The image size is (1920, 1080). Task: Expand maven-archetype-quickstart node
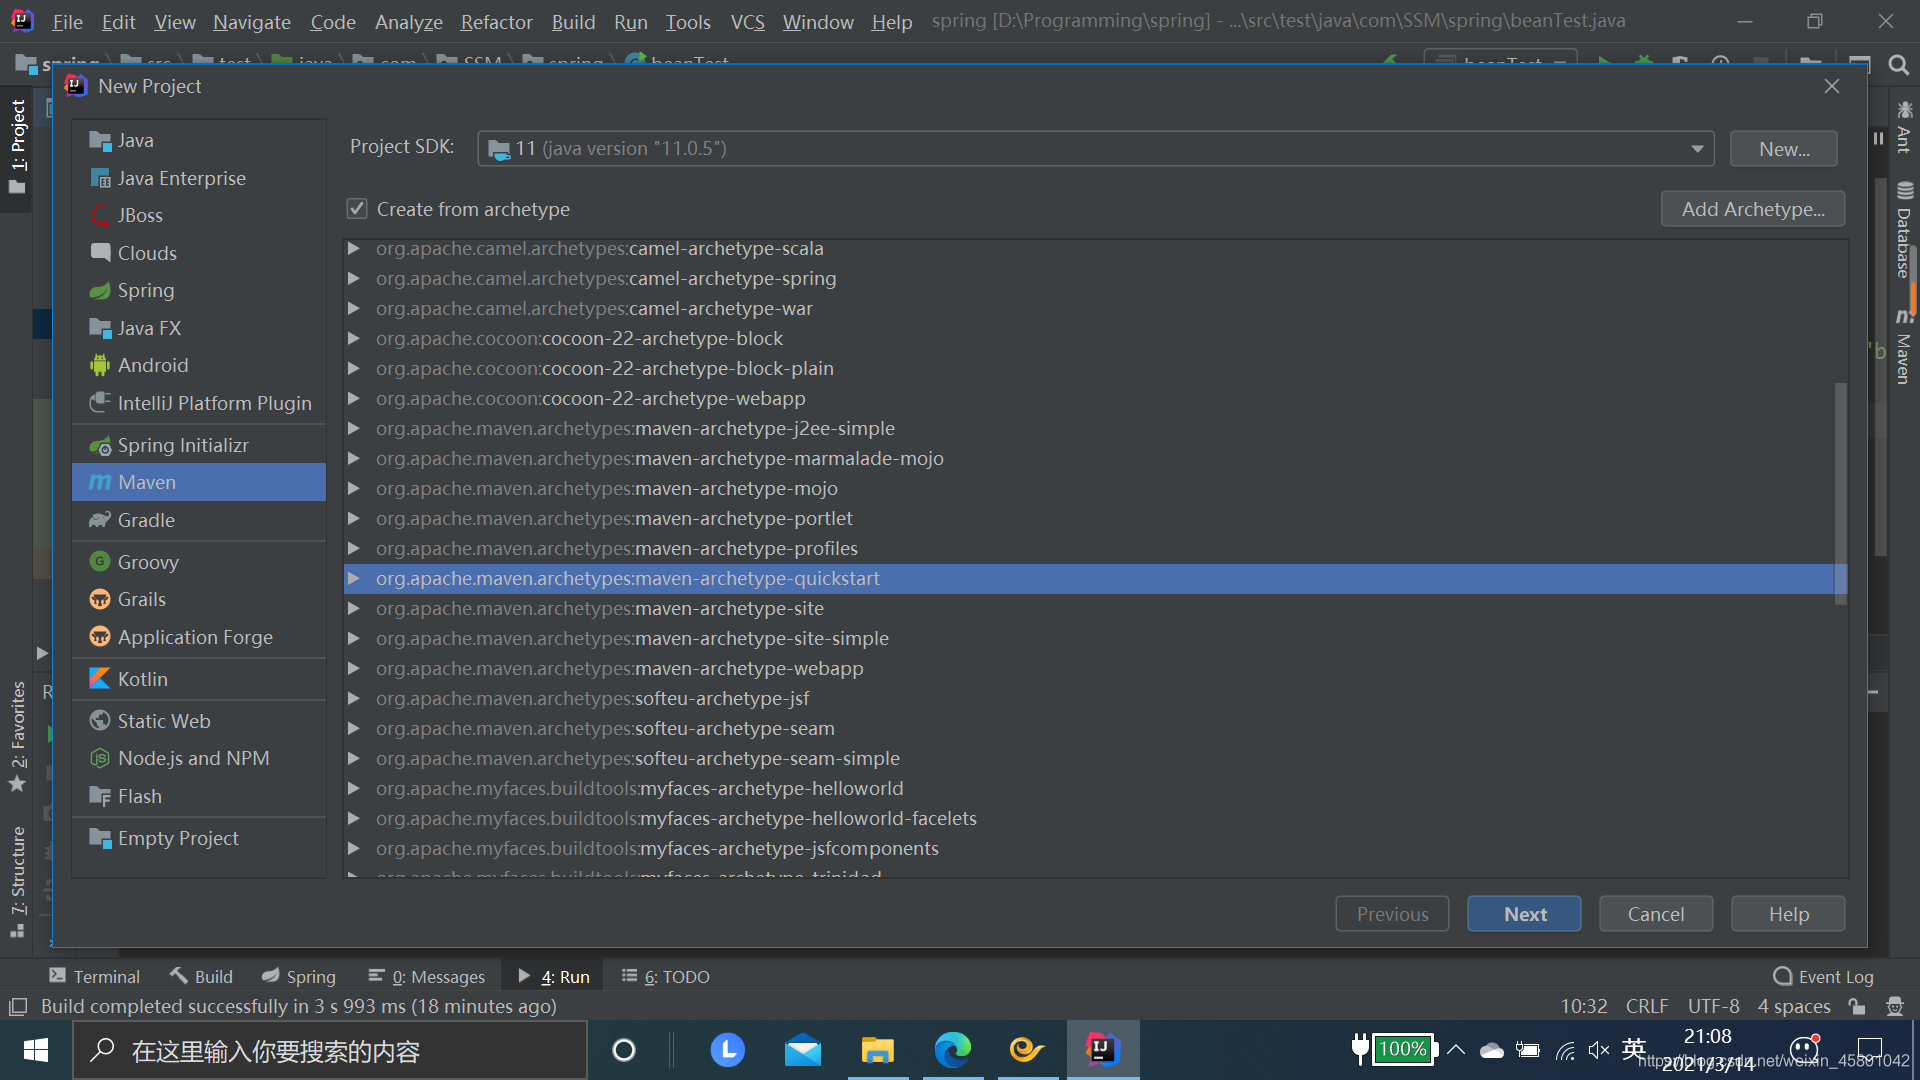353,578
